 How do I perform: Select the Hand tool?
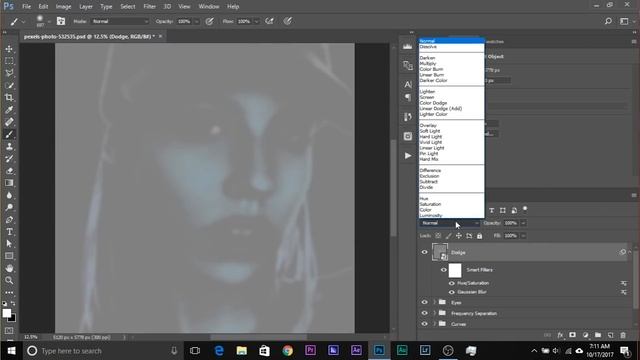[9, 268]
